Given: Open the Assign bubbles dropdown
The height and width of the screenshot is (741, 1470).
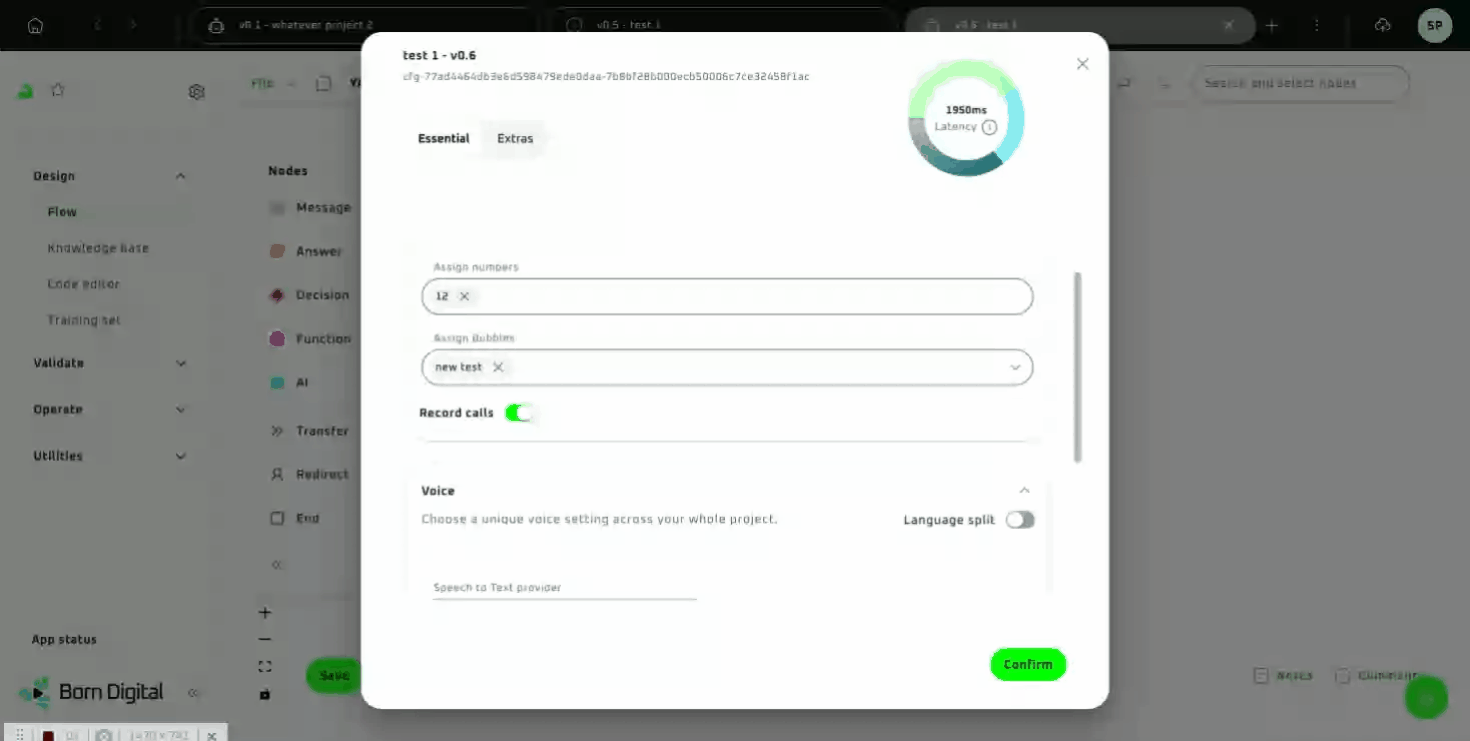Looking at the screenshot, I should 1015,368.
